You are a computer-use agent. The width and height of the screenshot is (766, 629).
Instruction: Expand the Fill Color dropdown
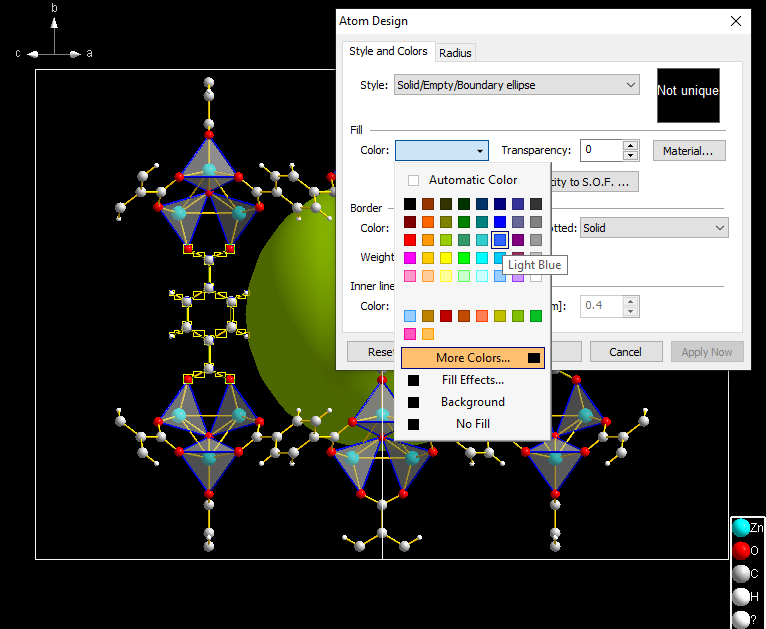tap(480, 150)
